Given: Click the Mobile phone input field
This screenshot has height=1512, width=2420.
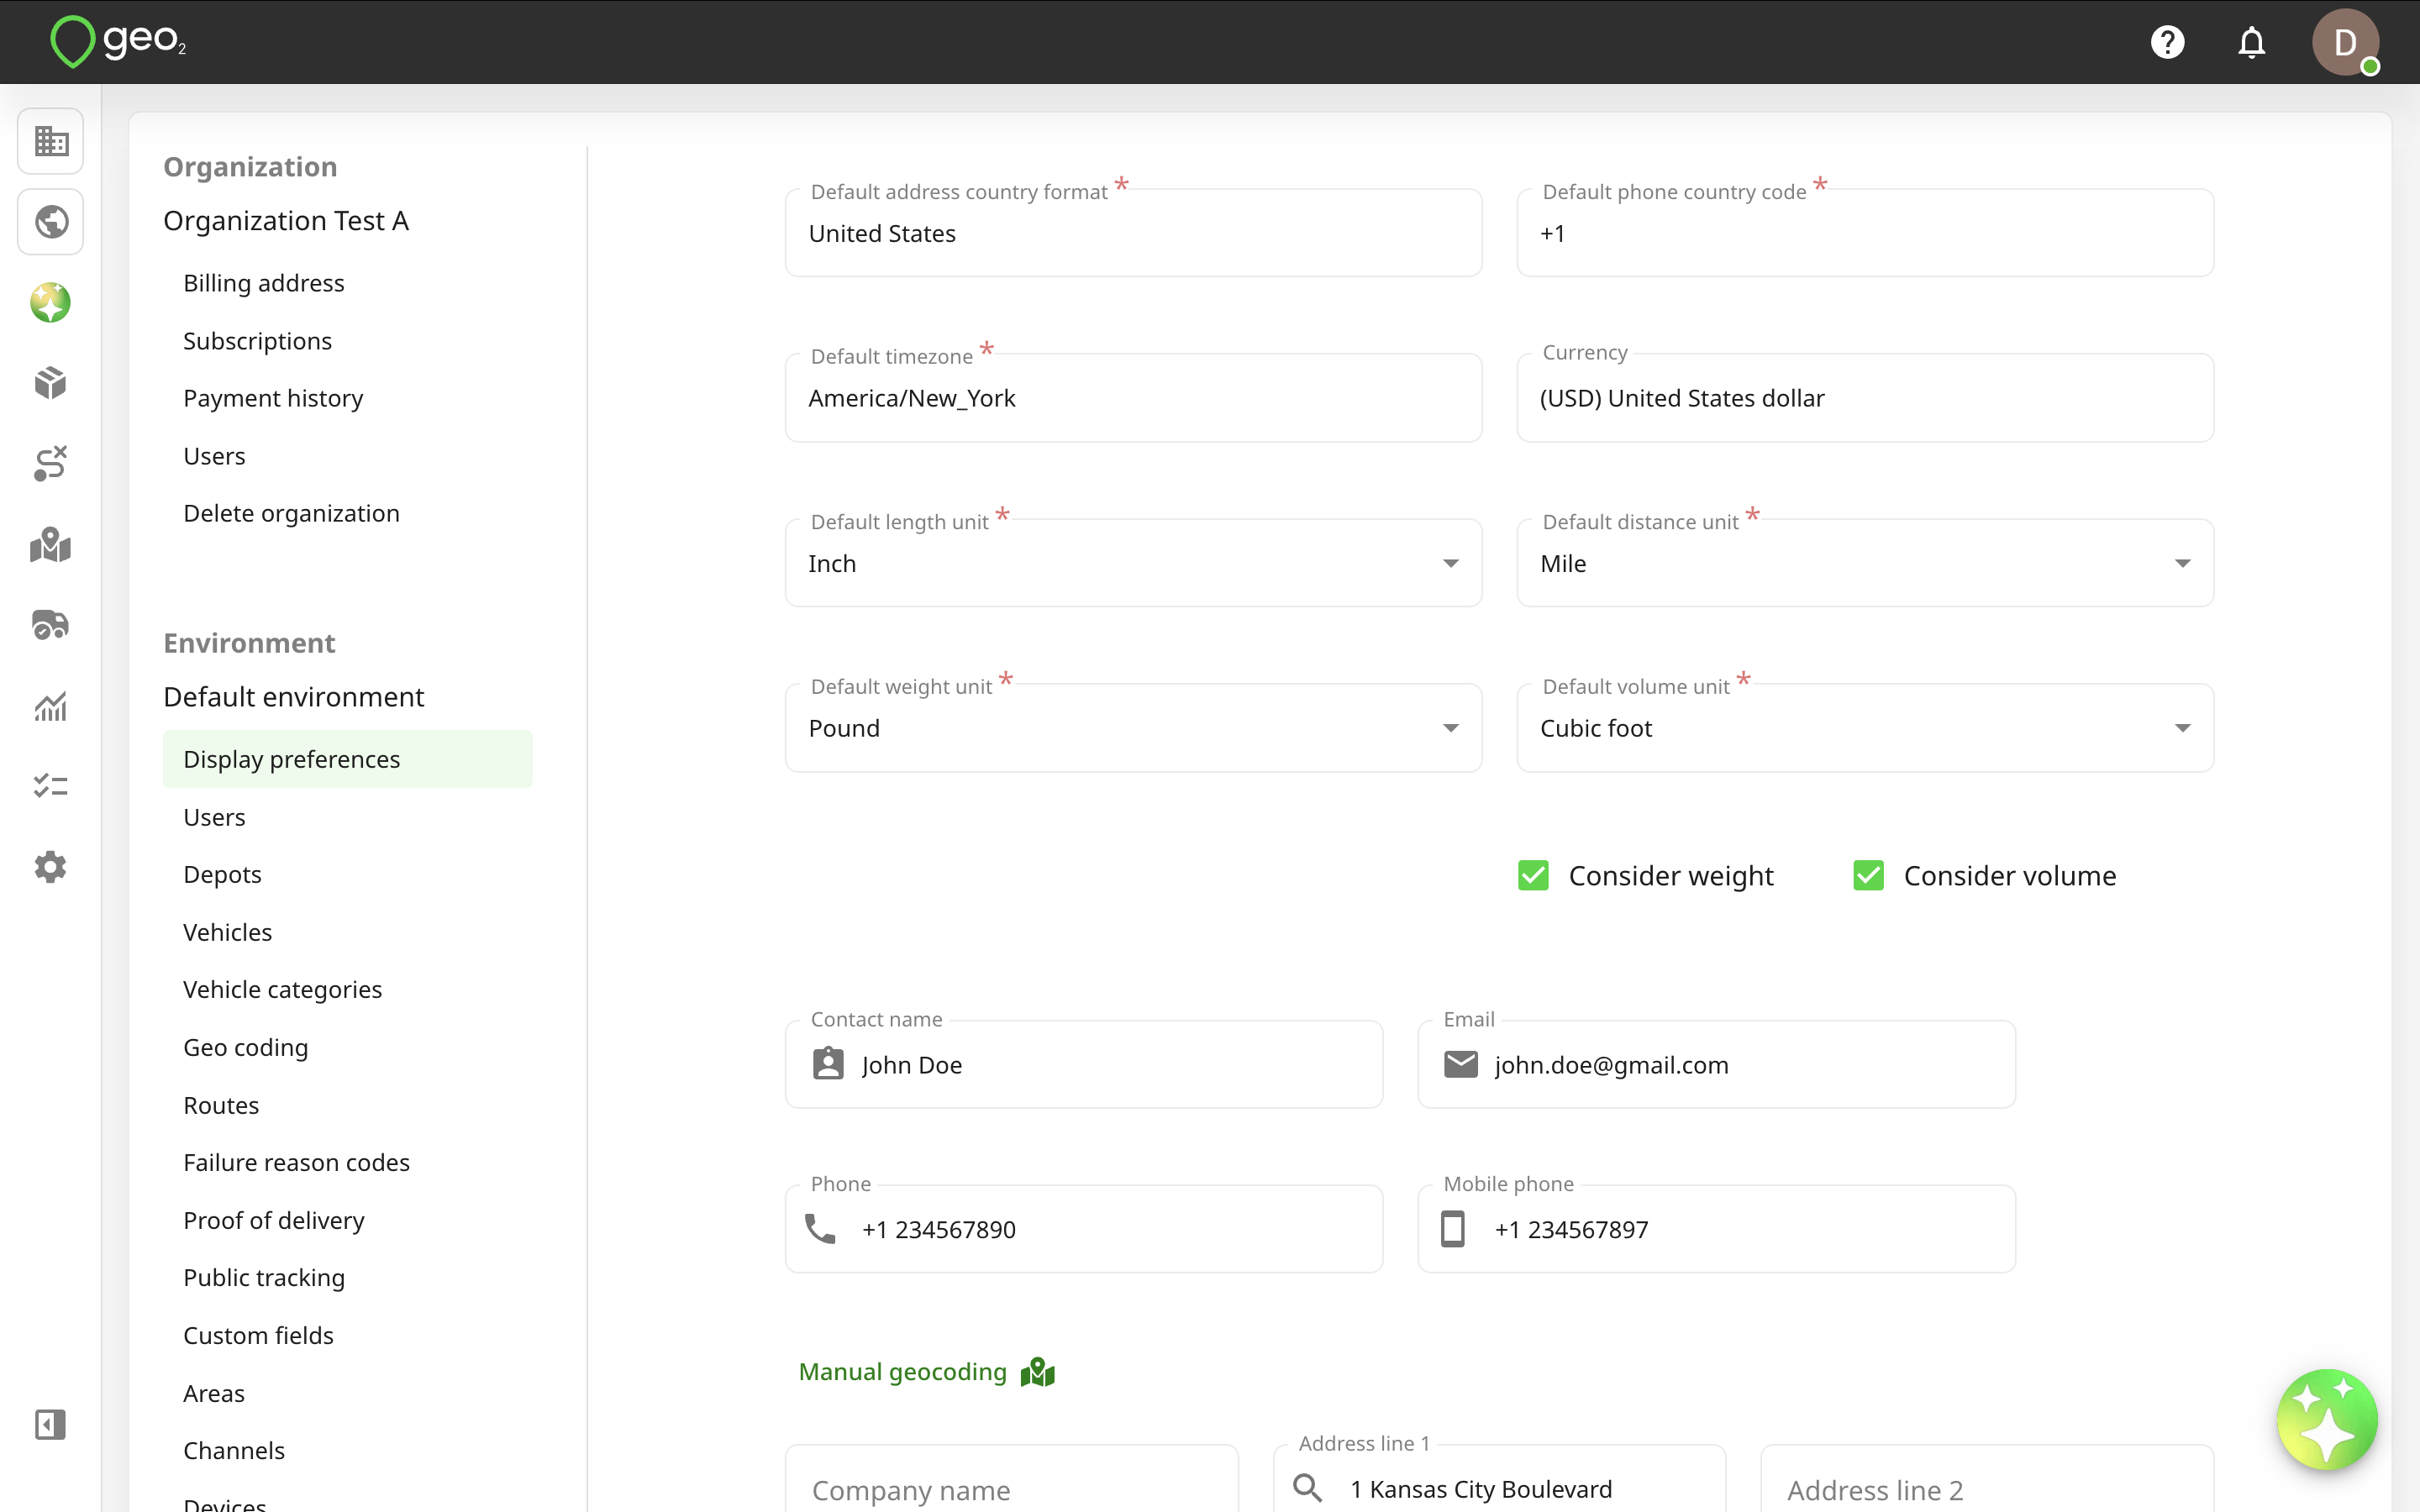Looking at the screenshot, I should click(1716, 1229).
